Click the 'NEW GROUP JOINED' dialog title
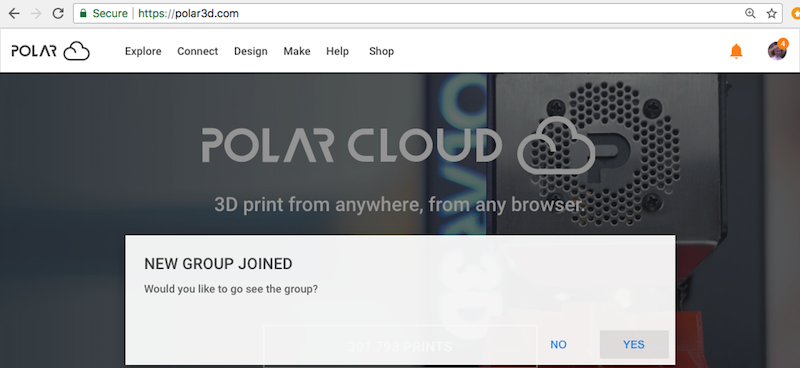Viewport: 800px width, 368px height. coord(218,264)
